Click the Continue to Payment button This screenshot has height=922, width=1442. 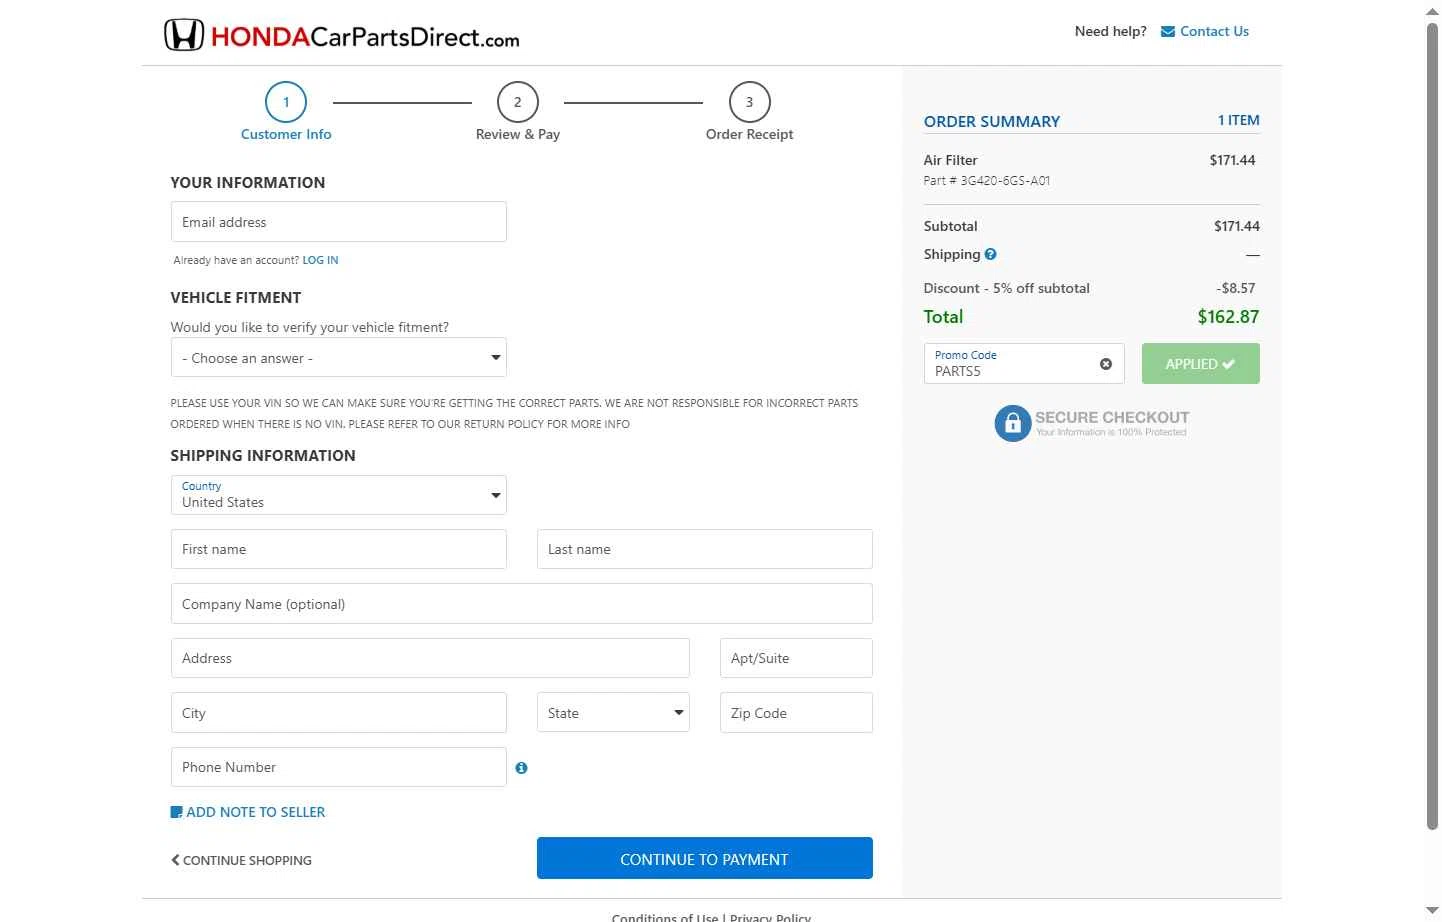click(705, 858)
